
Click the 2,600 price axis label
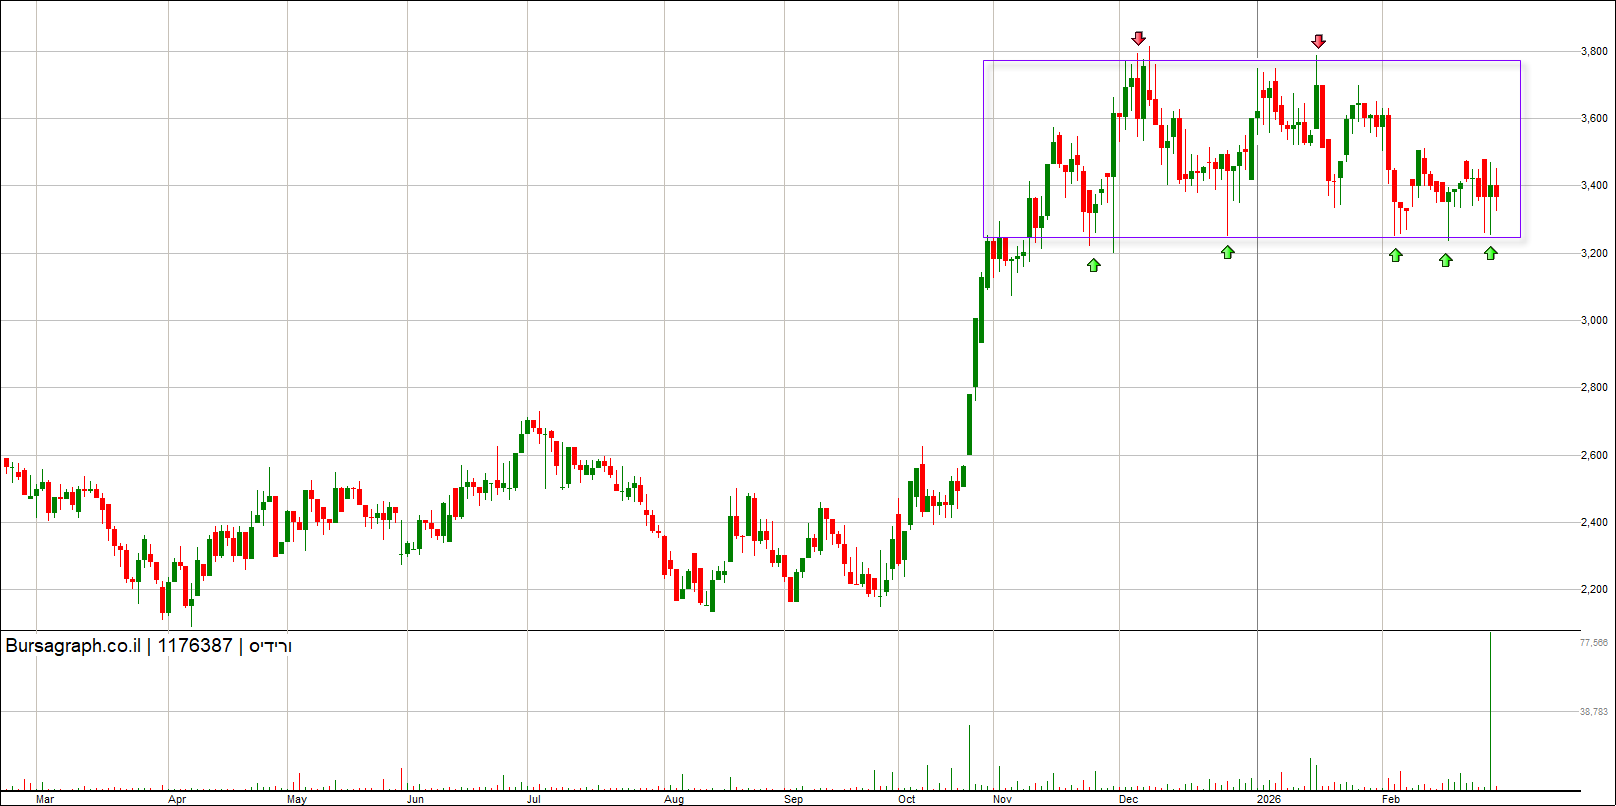[x=1594, y=455]
